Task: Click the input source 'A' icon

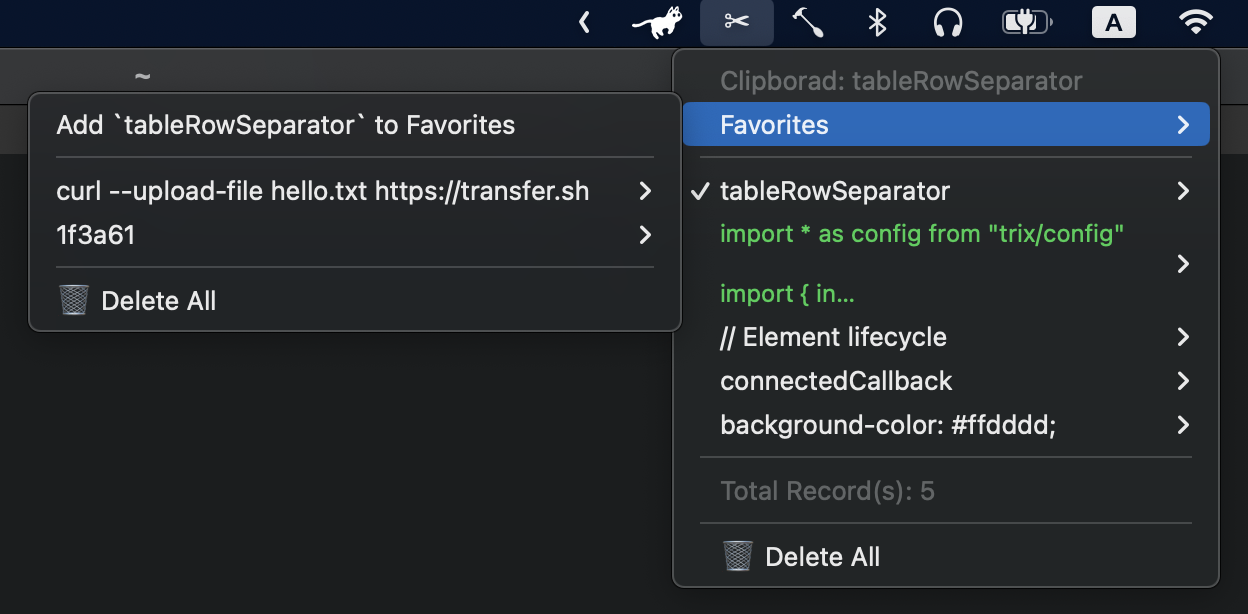Action: click(1114, 22)
